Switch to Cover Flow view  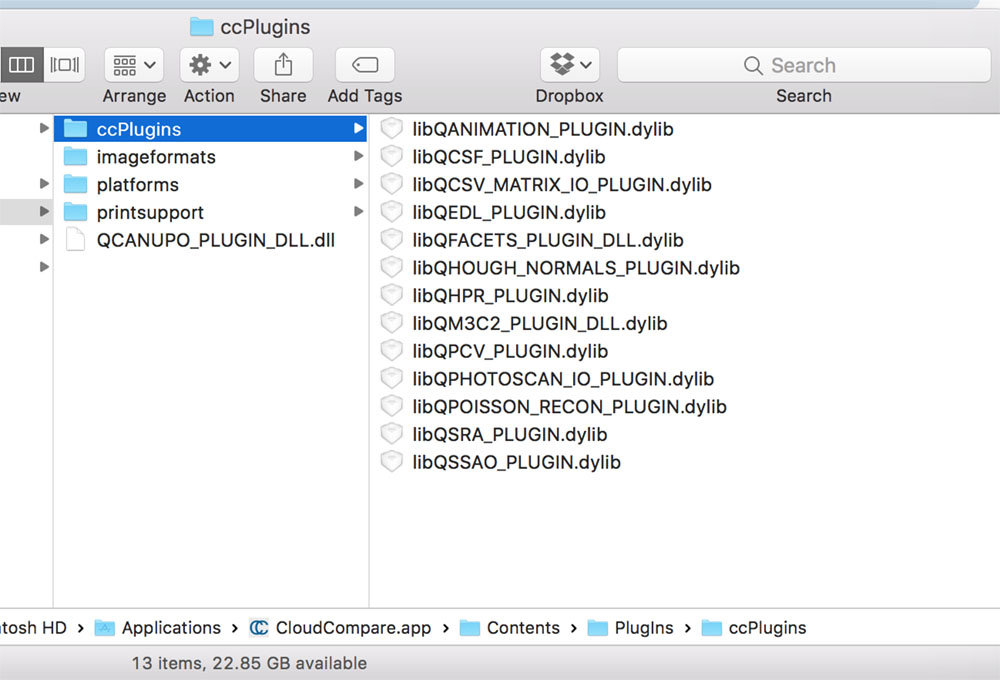pos(64,66)
